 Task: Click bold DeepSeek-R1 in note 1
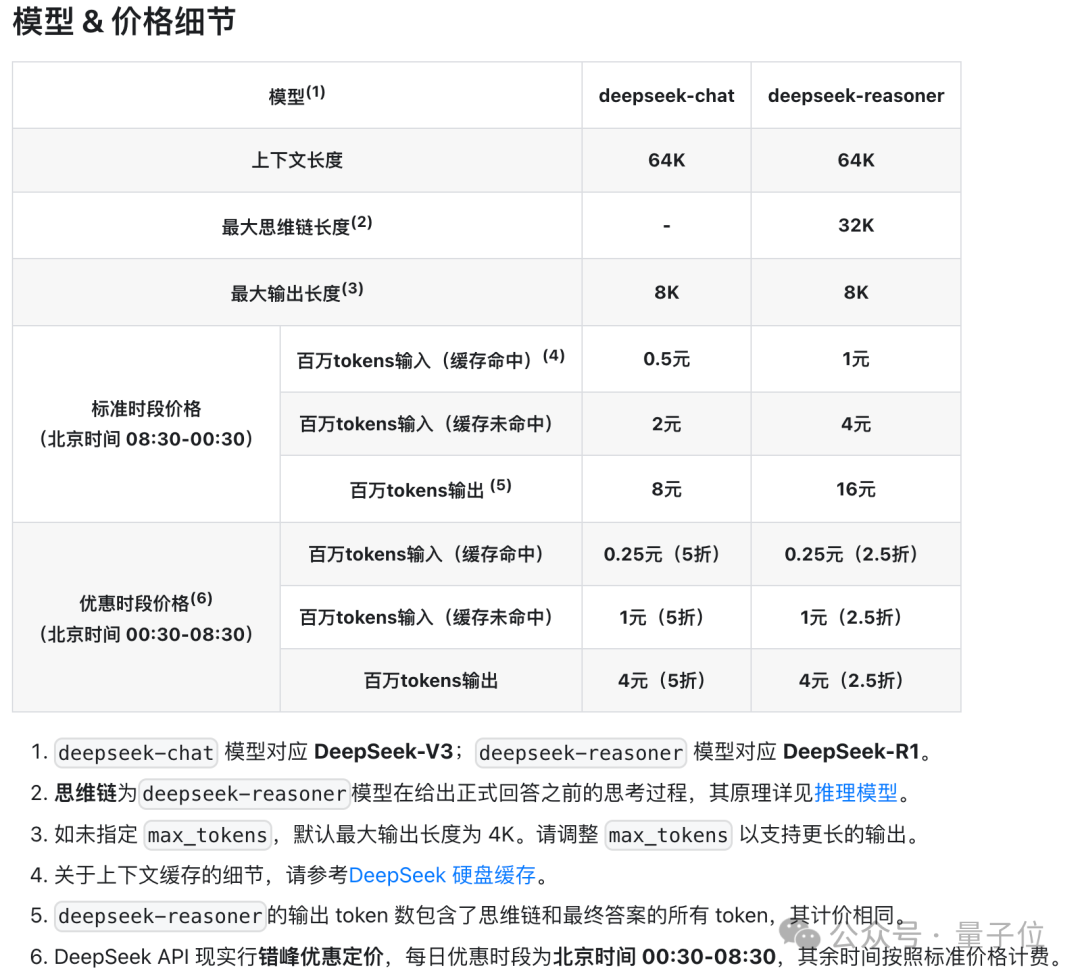click(851, 752)
